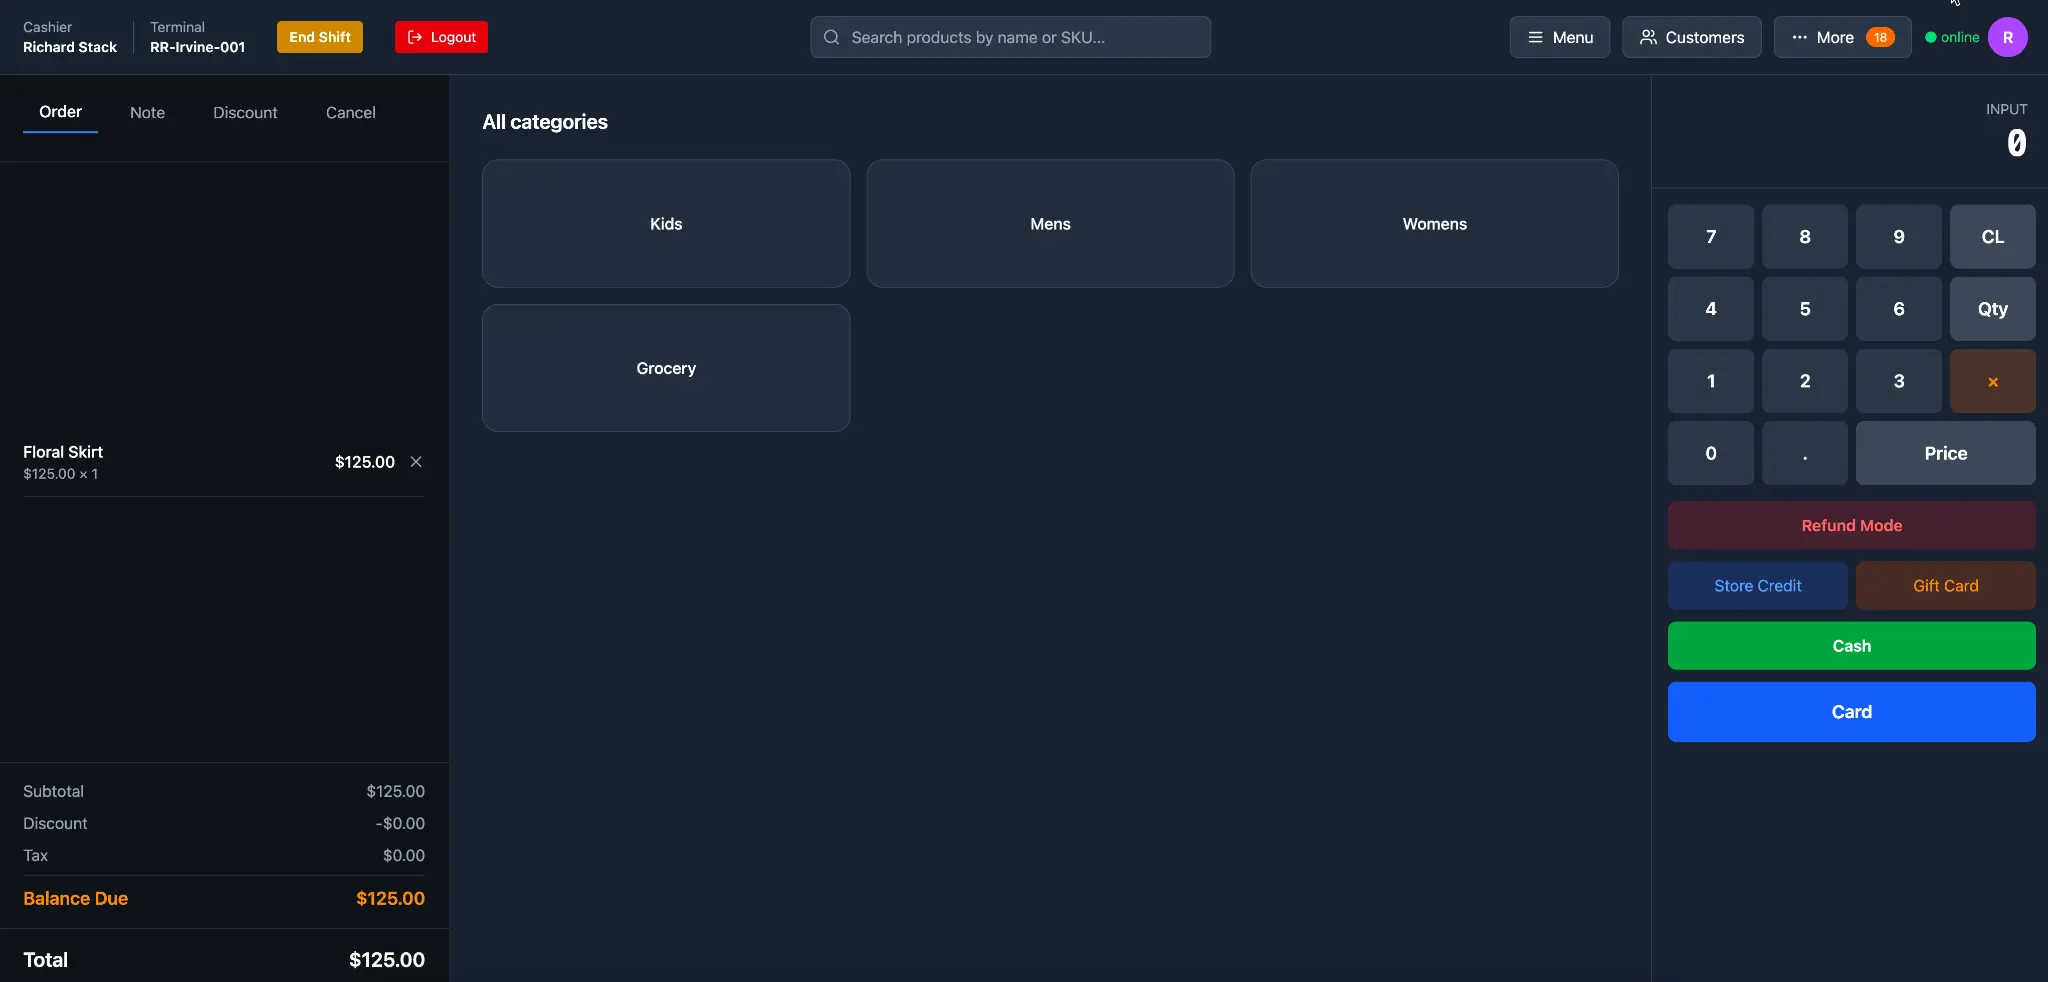Screen dimensions: 2048x982
Task: Click the search products input field
Action: [x=1010, y=37]
